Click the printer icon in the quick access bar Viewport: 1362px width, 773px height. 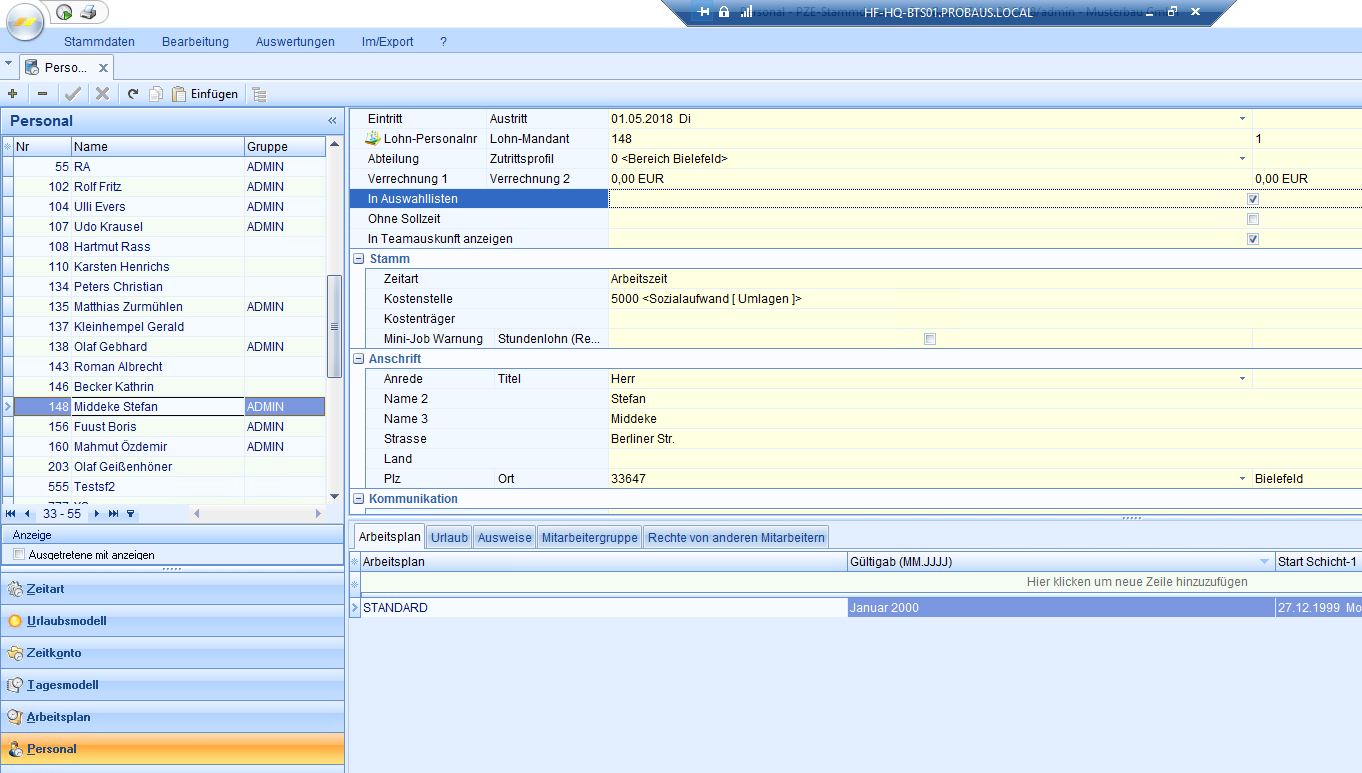tap(88, 12)
